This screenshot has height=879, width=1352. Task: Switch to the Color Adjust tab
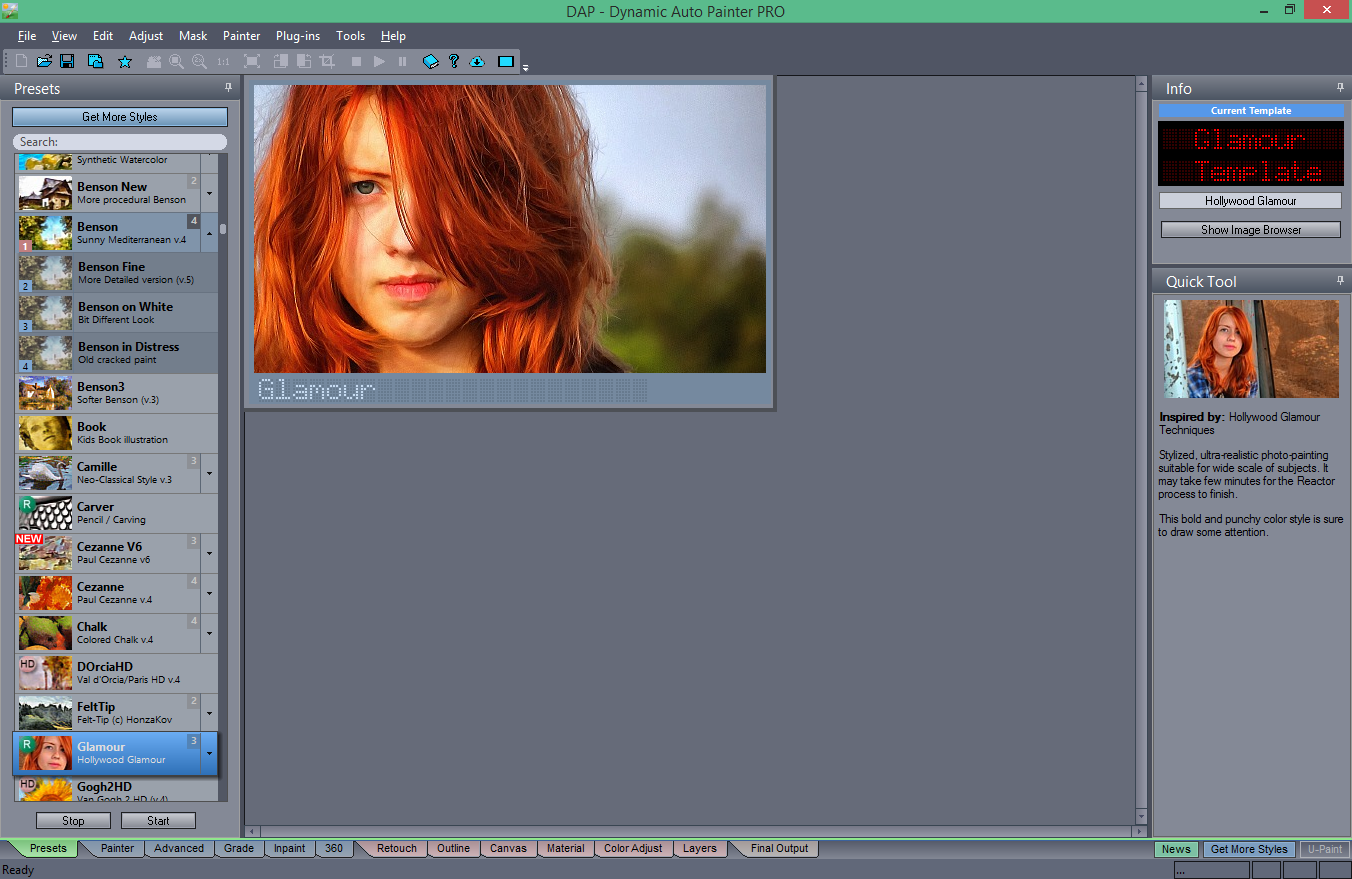tap(633, 848)
